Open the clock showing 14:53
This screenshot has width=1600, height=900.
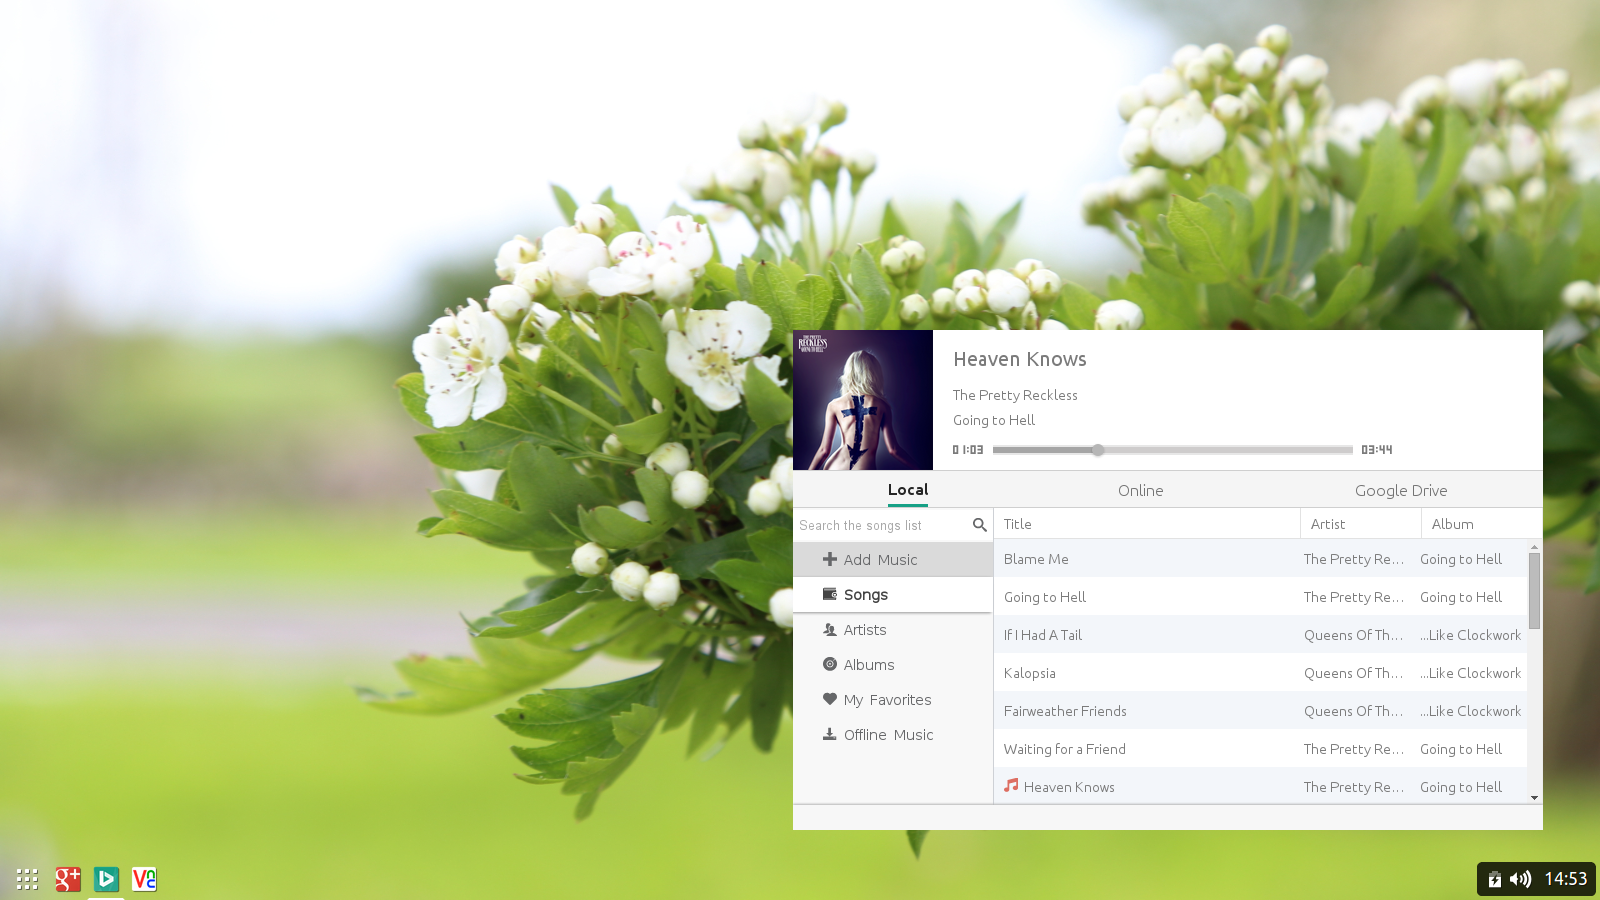pyautogui.click(x=1566, y=879)
